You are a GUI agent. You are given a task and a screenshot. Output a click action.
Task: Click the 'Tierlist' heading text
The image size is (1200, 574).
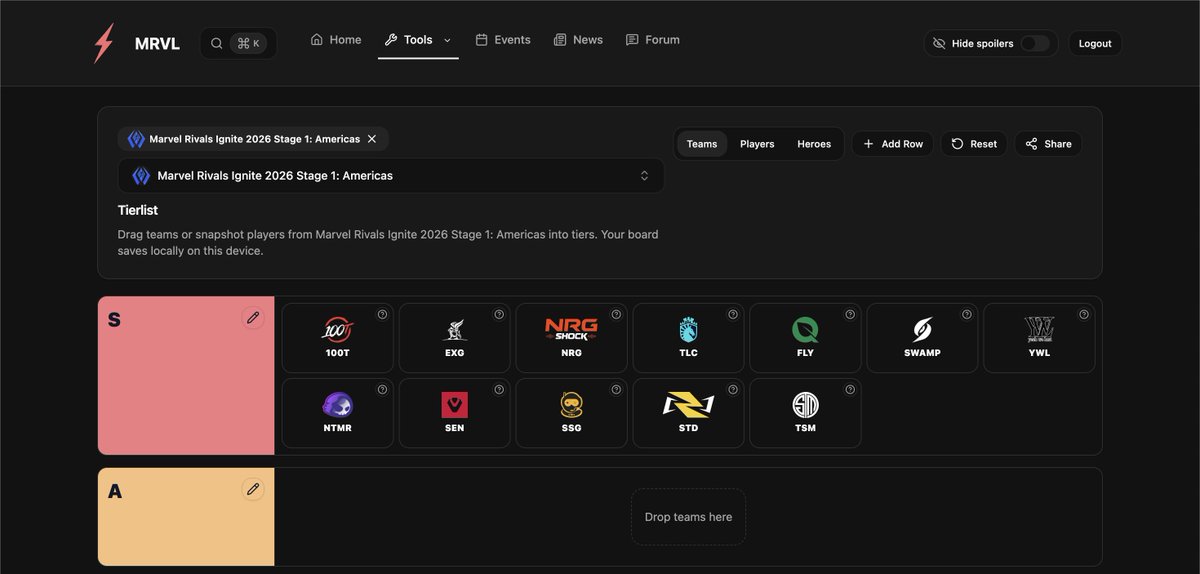coord(138,210)
